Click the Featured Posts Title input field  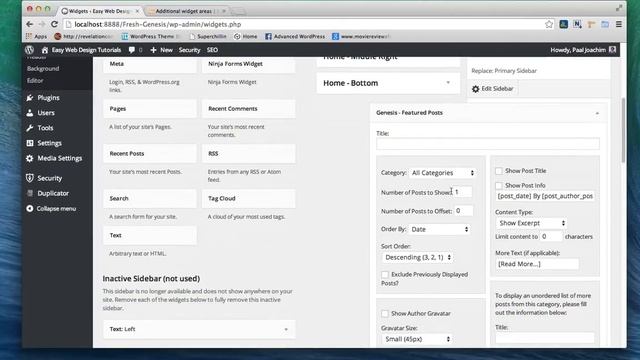click(488, 144)
